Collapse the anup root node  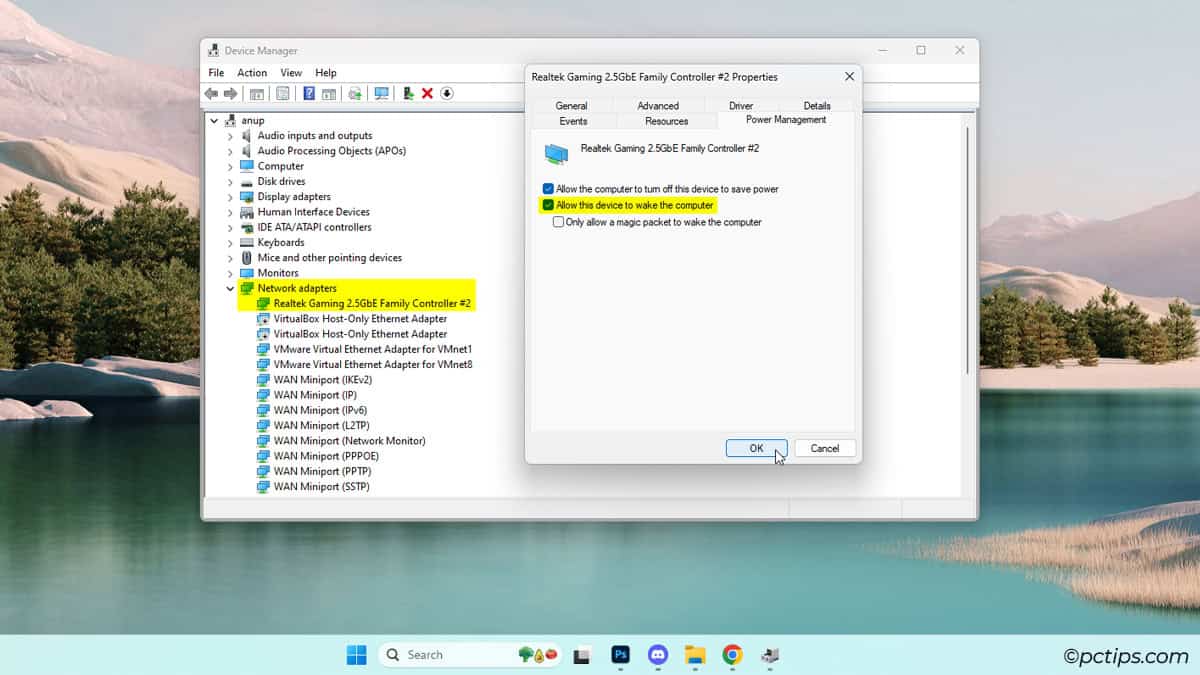pos(214,120)
